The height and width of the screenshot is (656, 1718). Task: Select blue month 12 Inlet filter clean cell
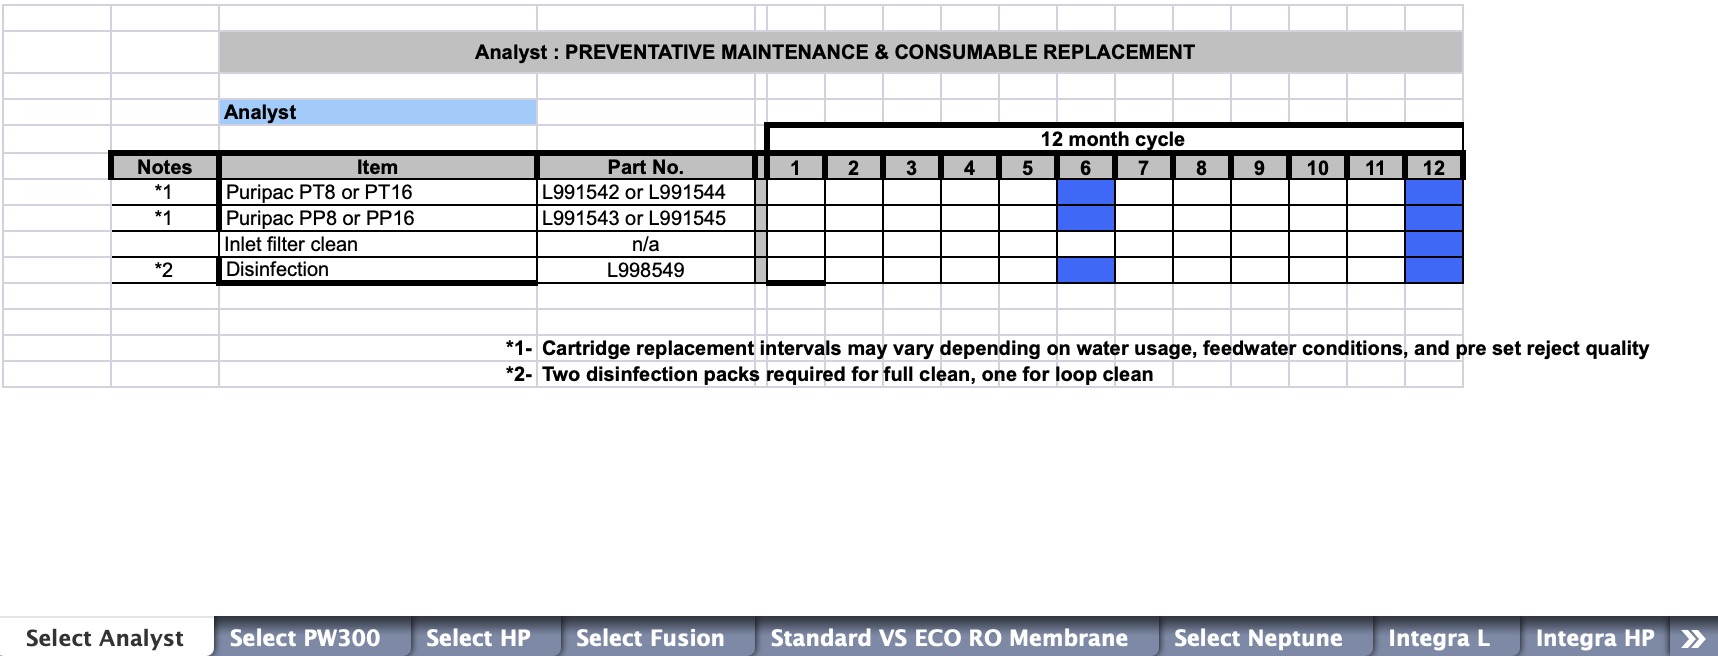coord(1433,244)
